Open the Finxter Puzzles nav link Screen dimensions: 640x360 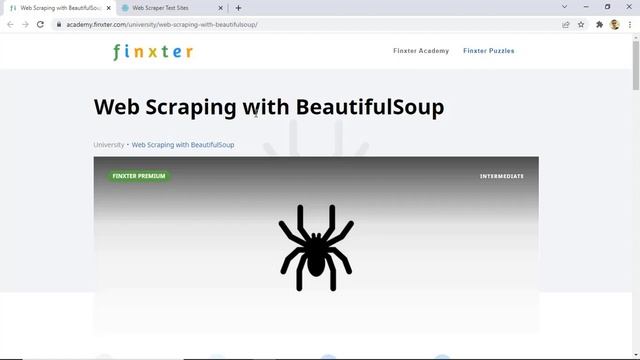(489, 51)
